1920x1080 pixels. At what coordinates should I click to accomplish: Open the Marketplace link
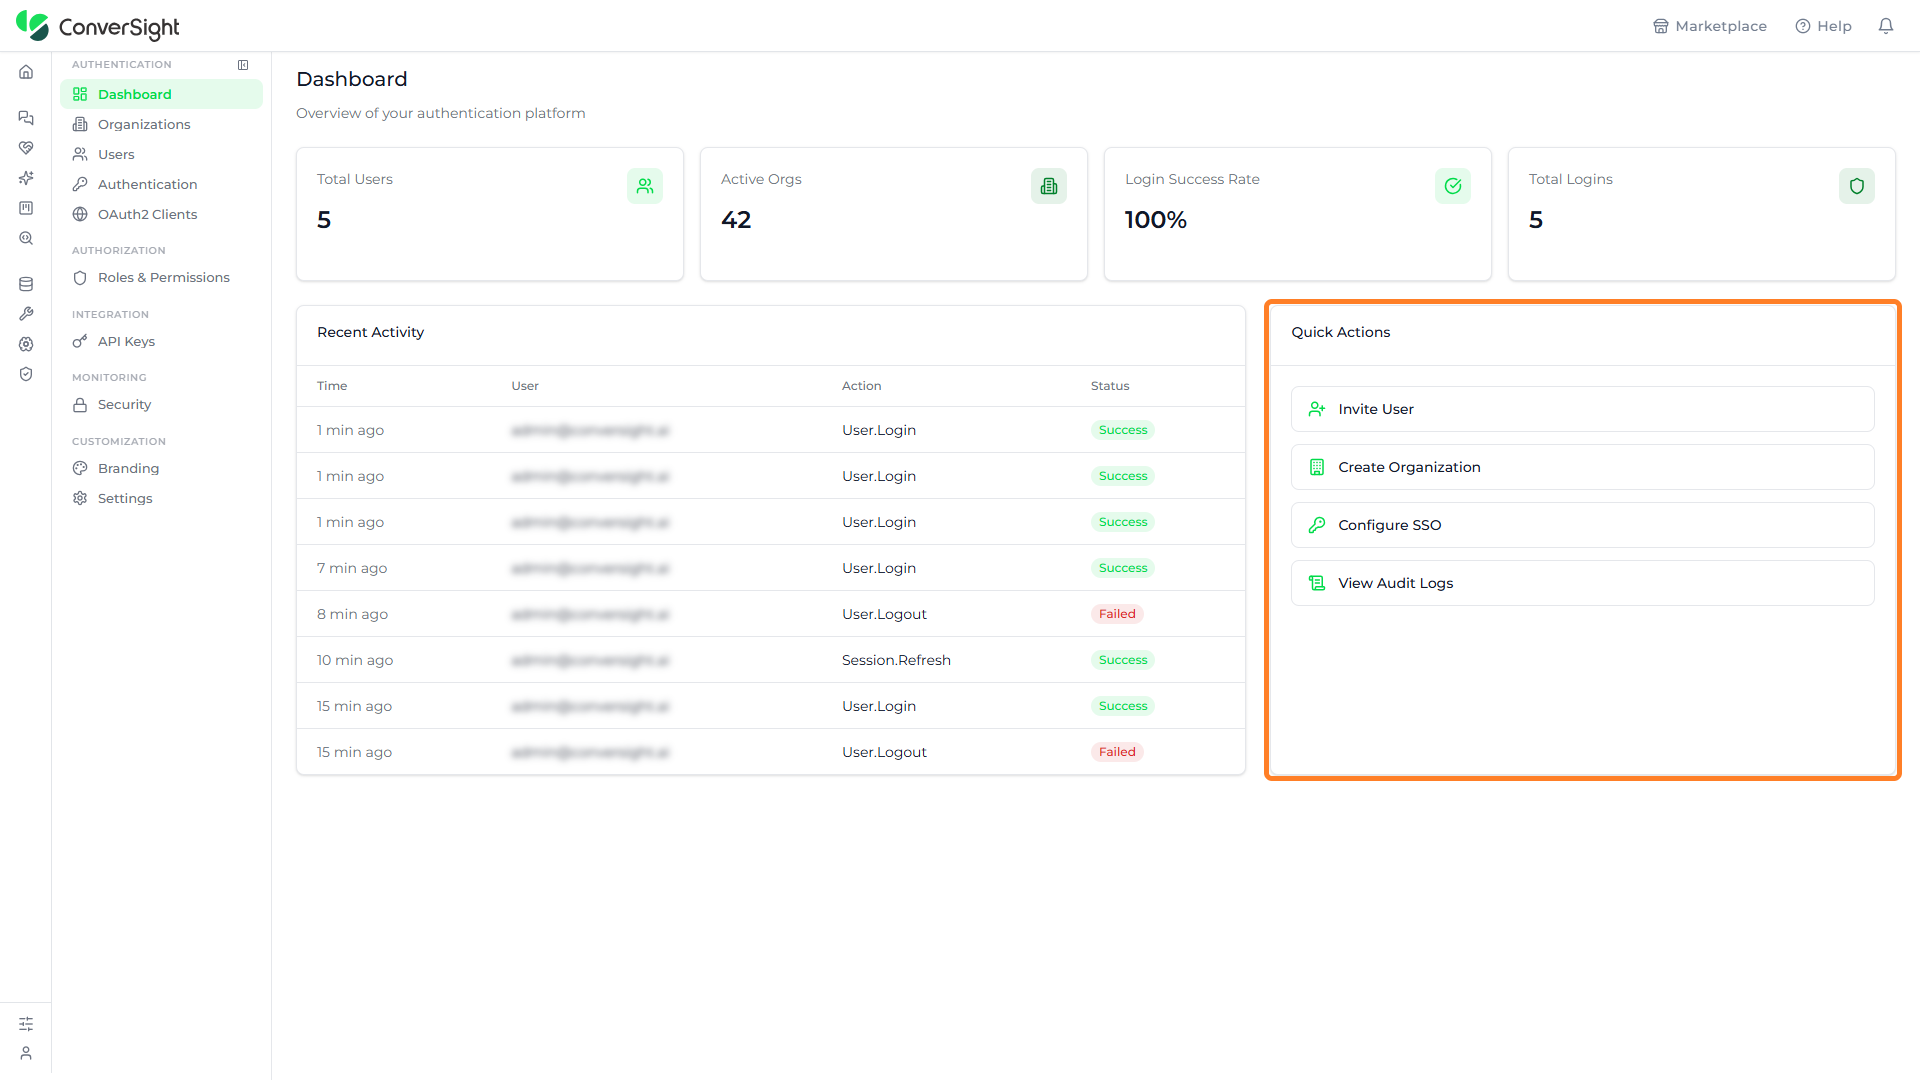(1710, 26)
